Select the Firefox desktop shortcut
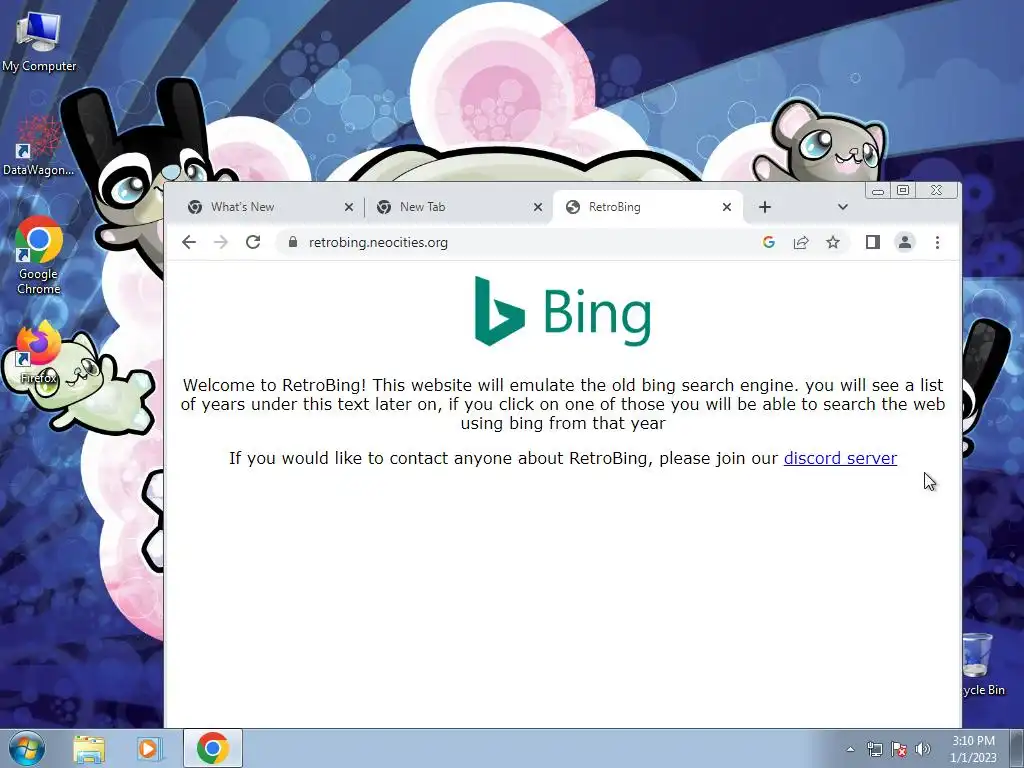Viewport: 1024px width, 768px height. (x=39, y=353)
